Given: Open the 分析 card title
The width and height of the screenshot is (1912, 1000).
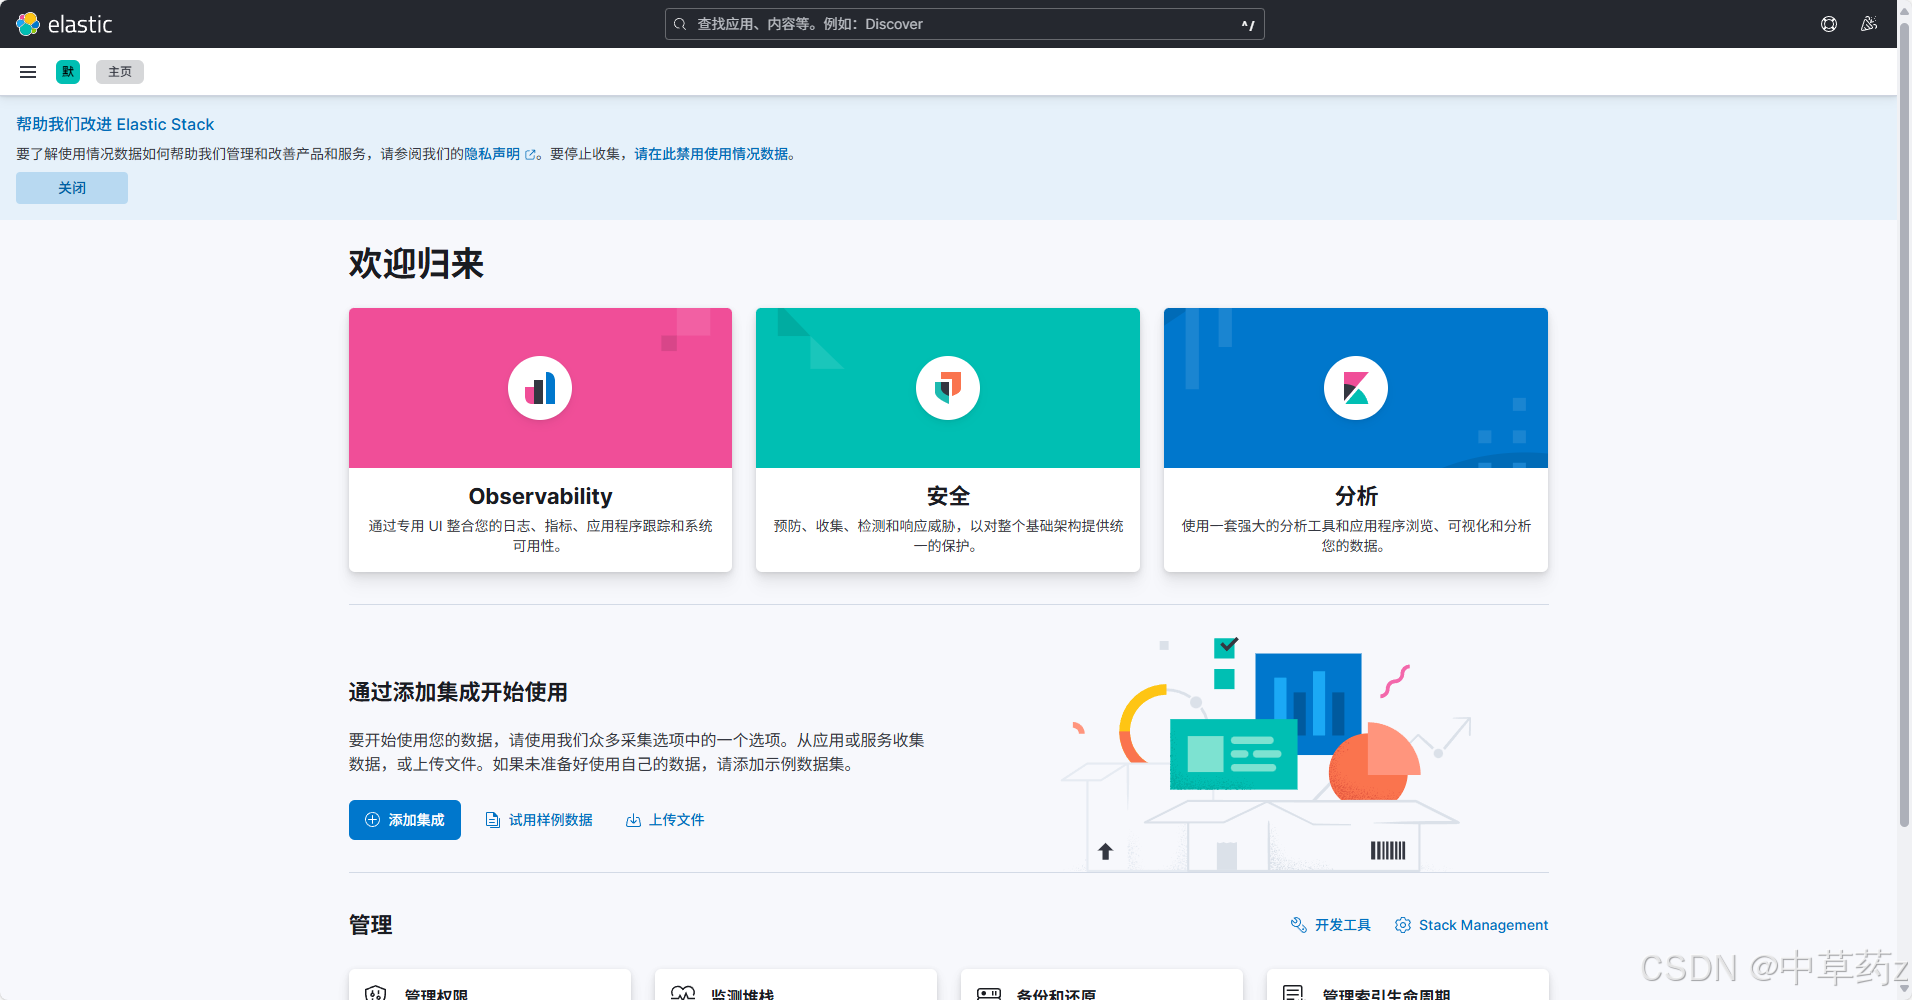Looking at the screenshot, I should click(1356, 496).
